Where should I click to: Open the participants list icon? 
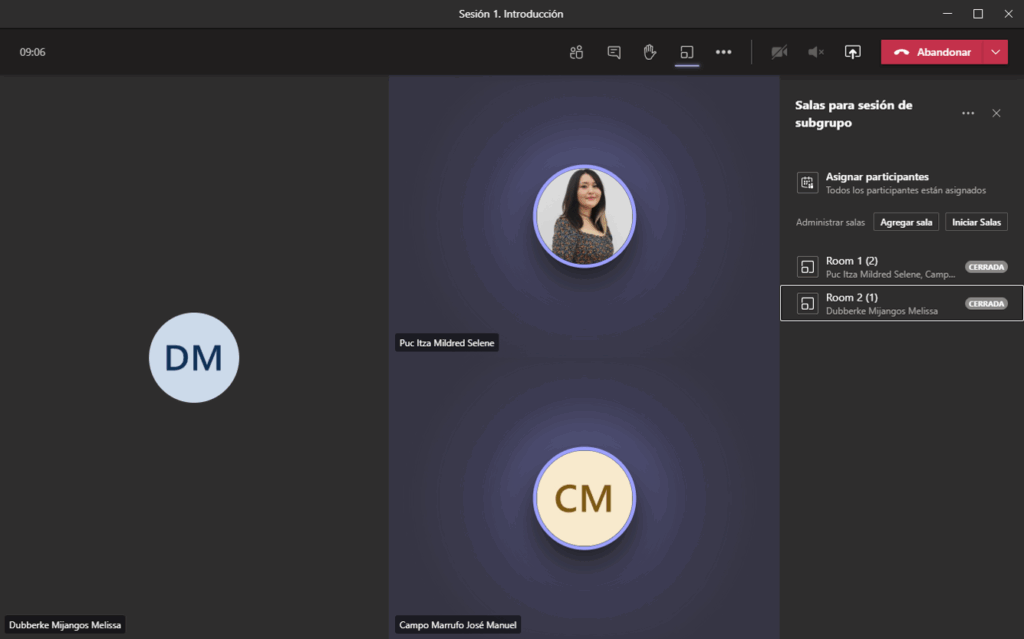(576, 52)
